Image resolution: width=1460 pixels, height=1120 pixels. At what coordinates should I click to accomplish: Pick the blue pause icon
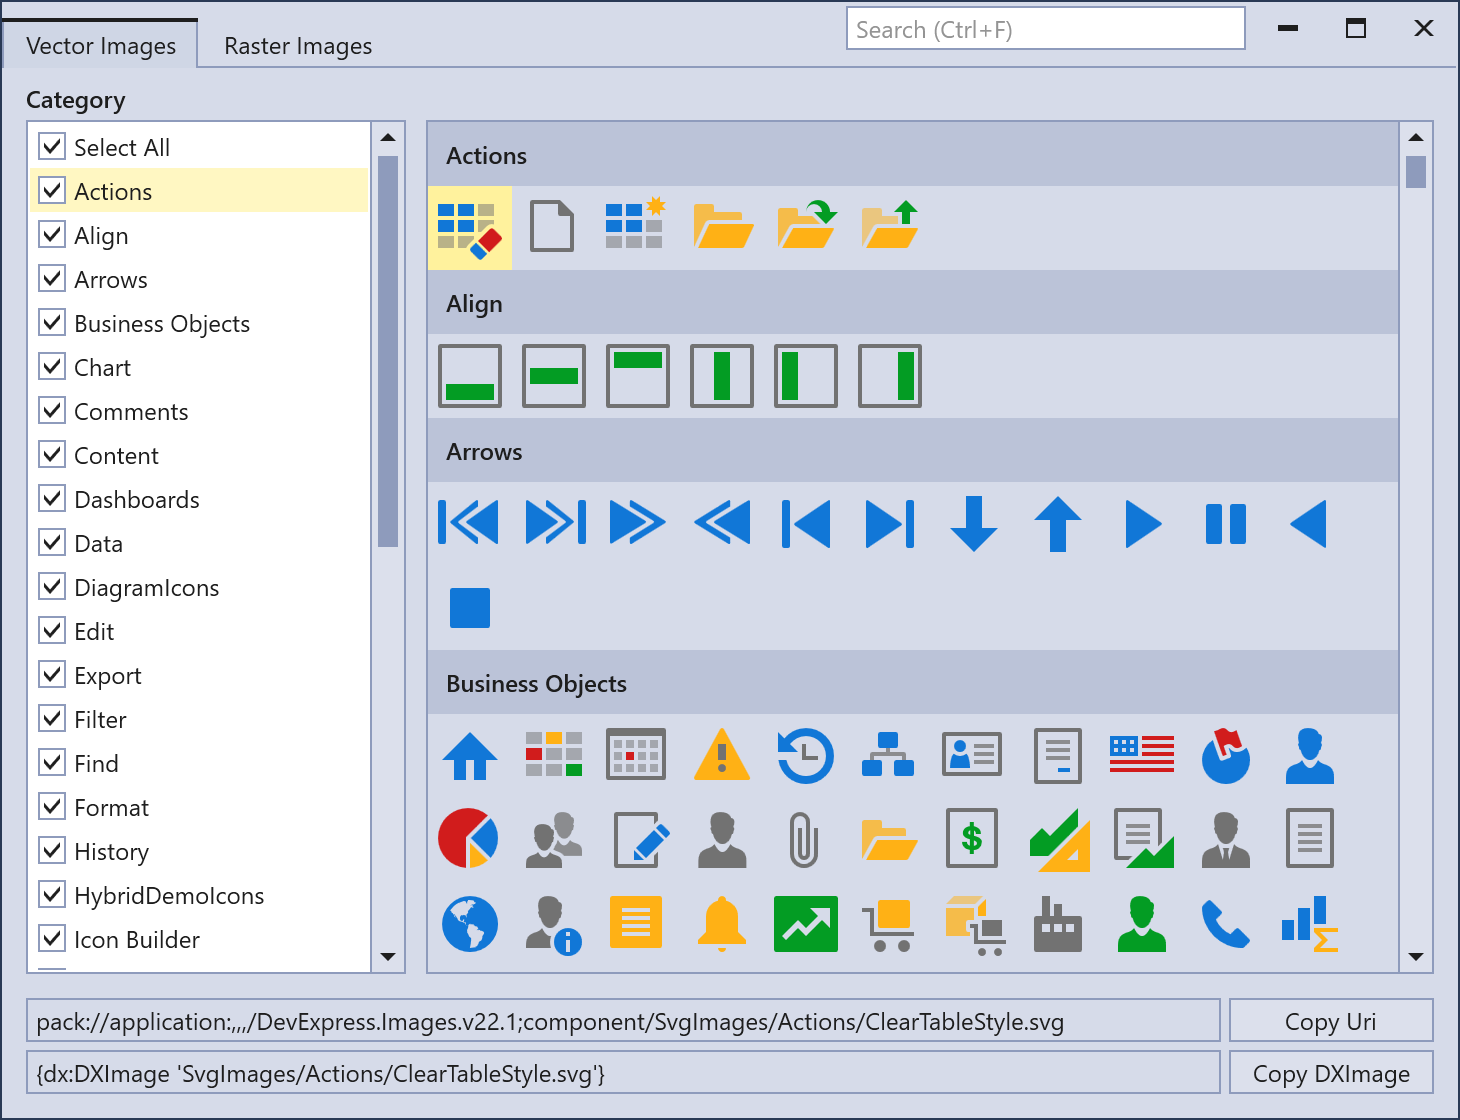(1225, 524)
